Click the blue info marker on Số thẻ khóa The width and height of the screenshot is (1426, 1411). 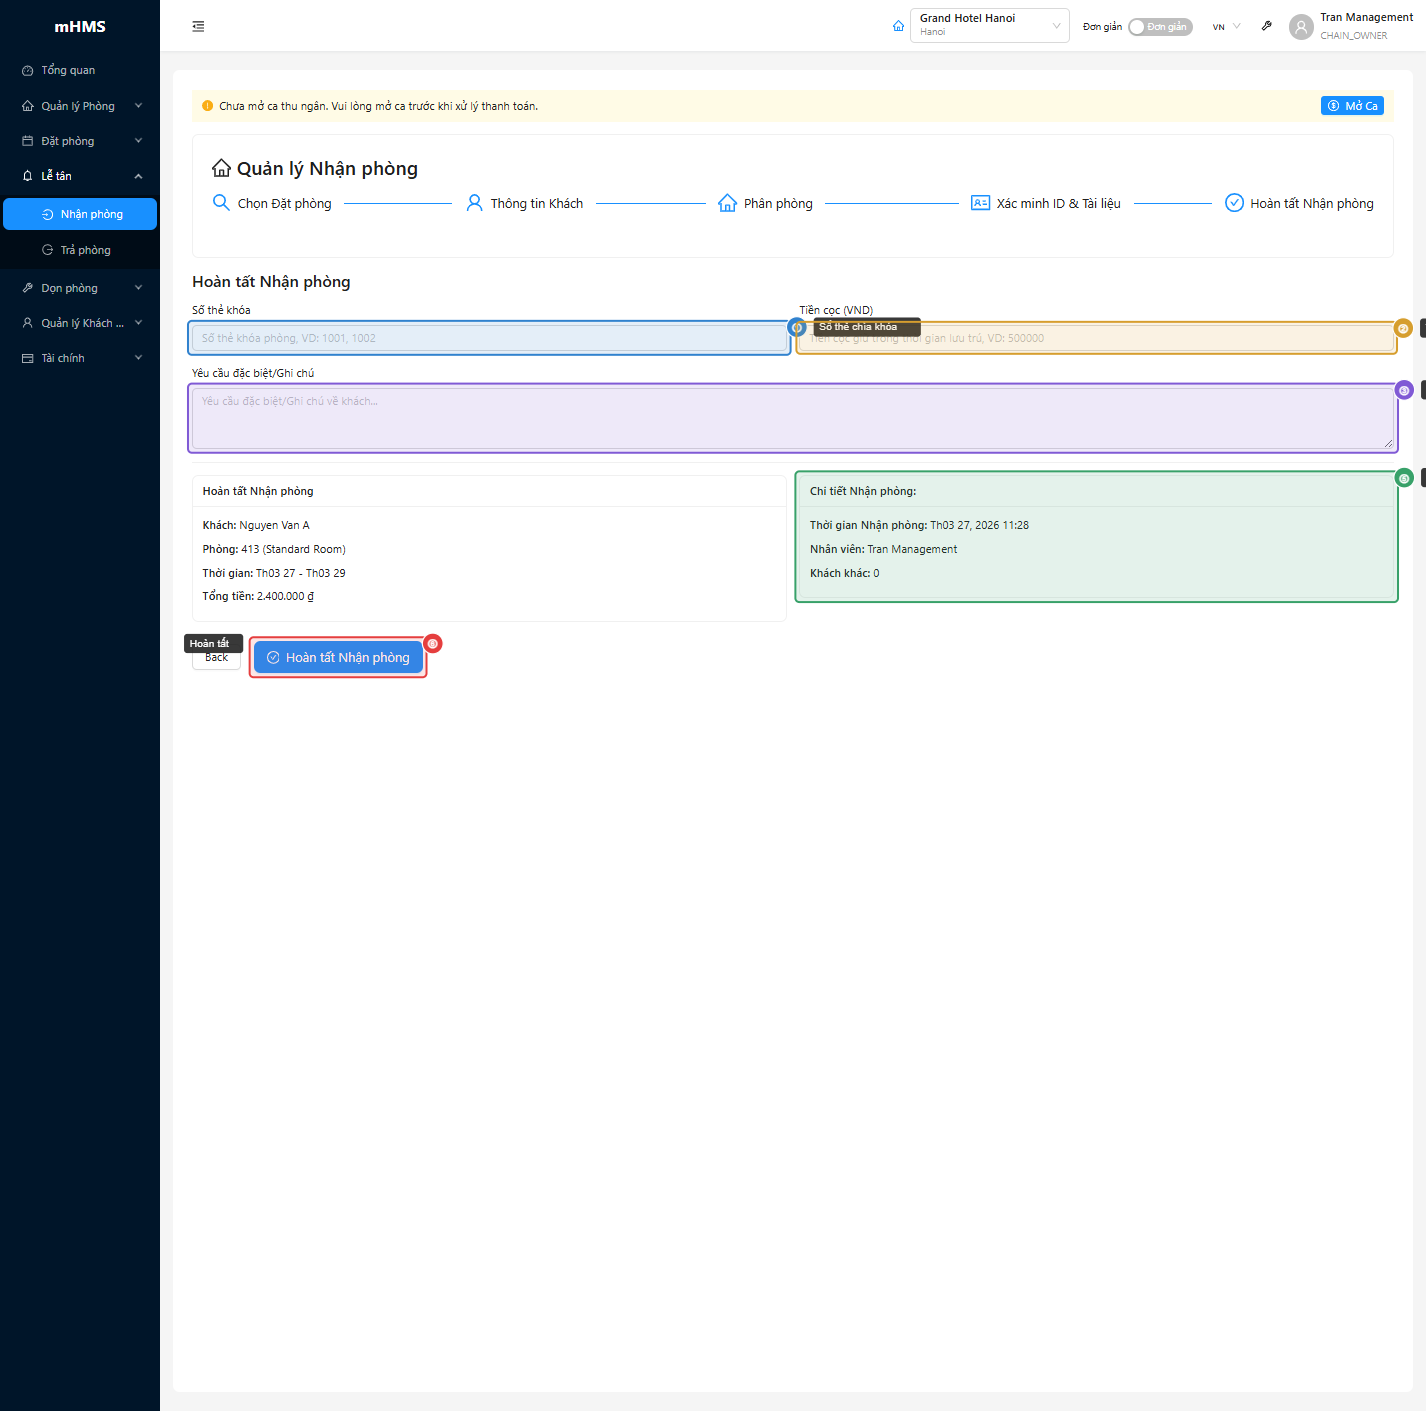(796, 327)
